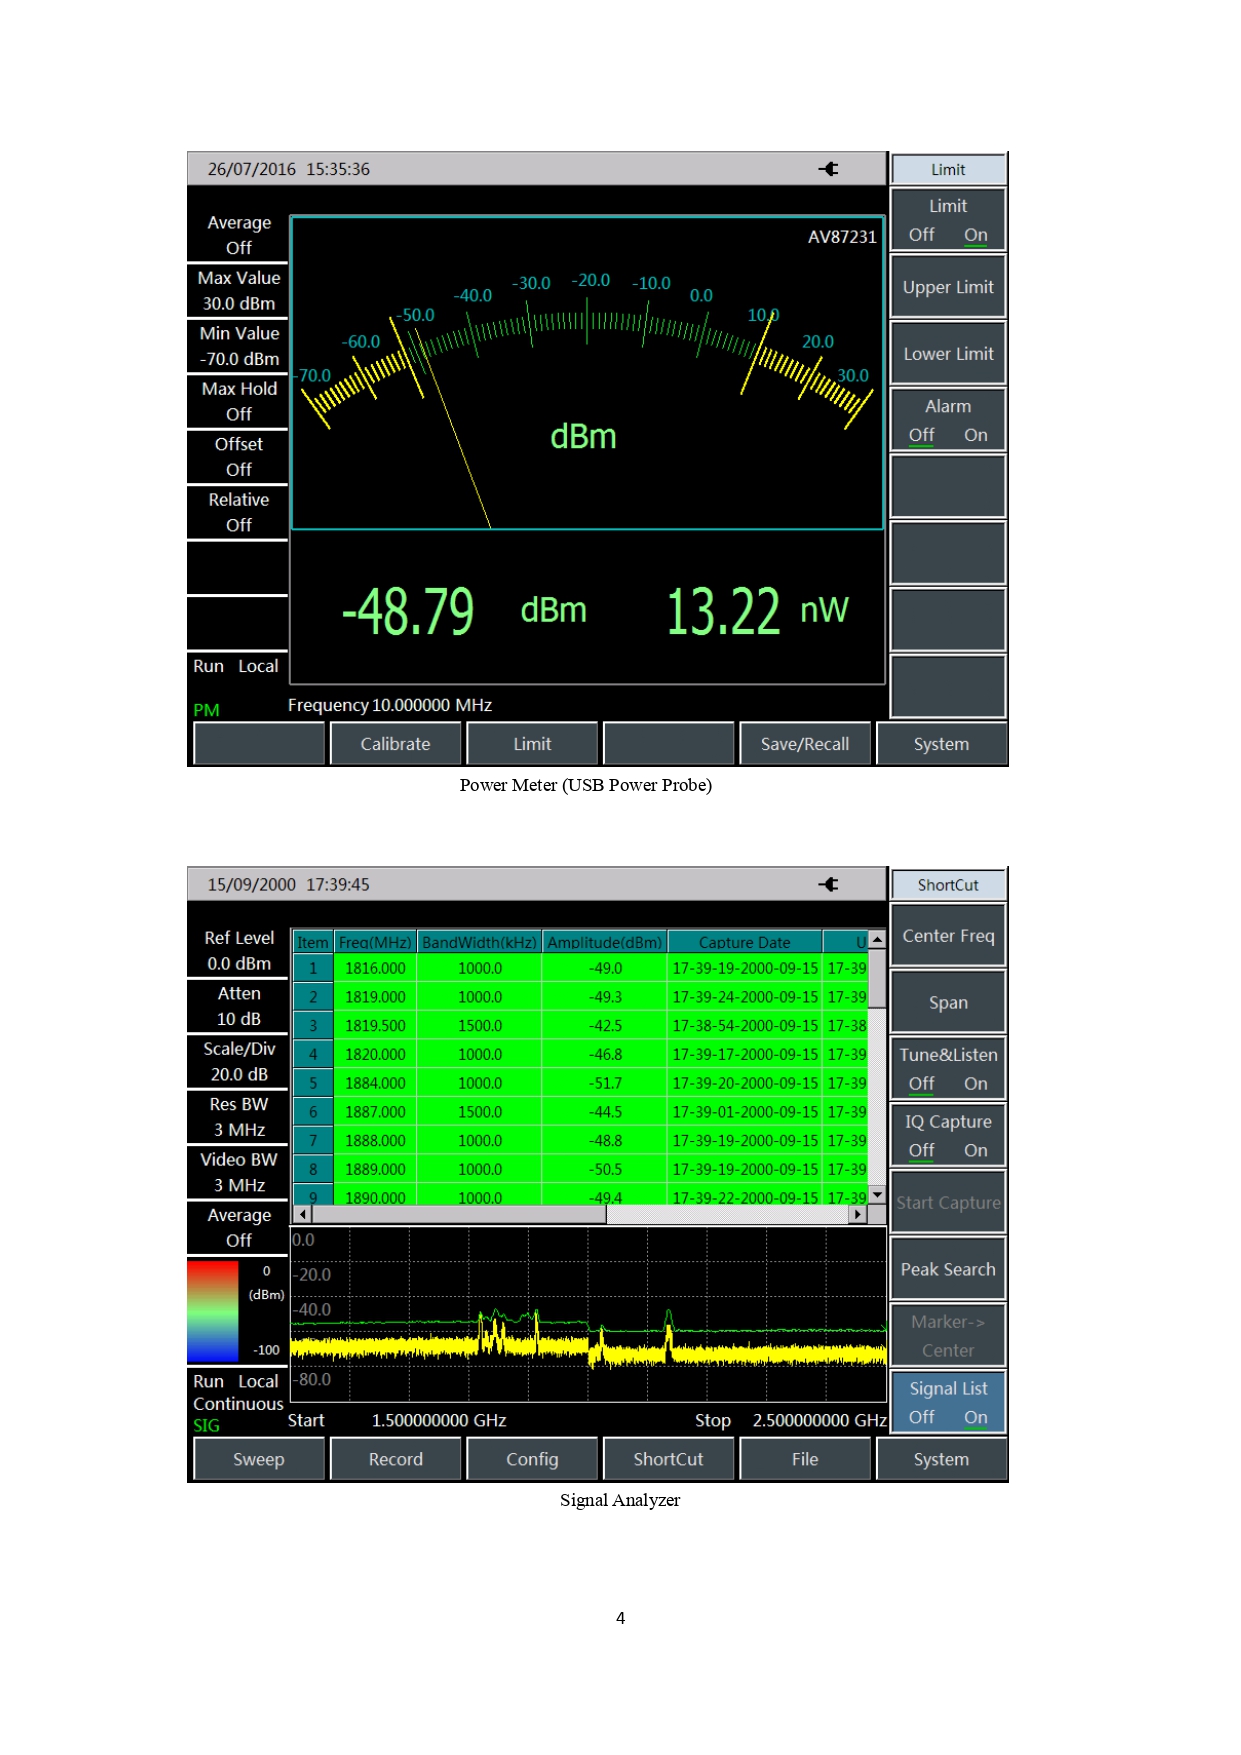The image size is (1241, 1755).
Task: Select signal row with frequency 1816.000
Action: (580, 968)
